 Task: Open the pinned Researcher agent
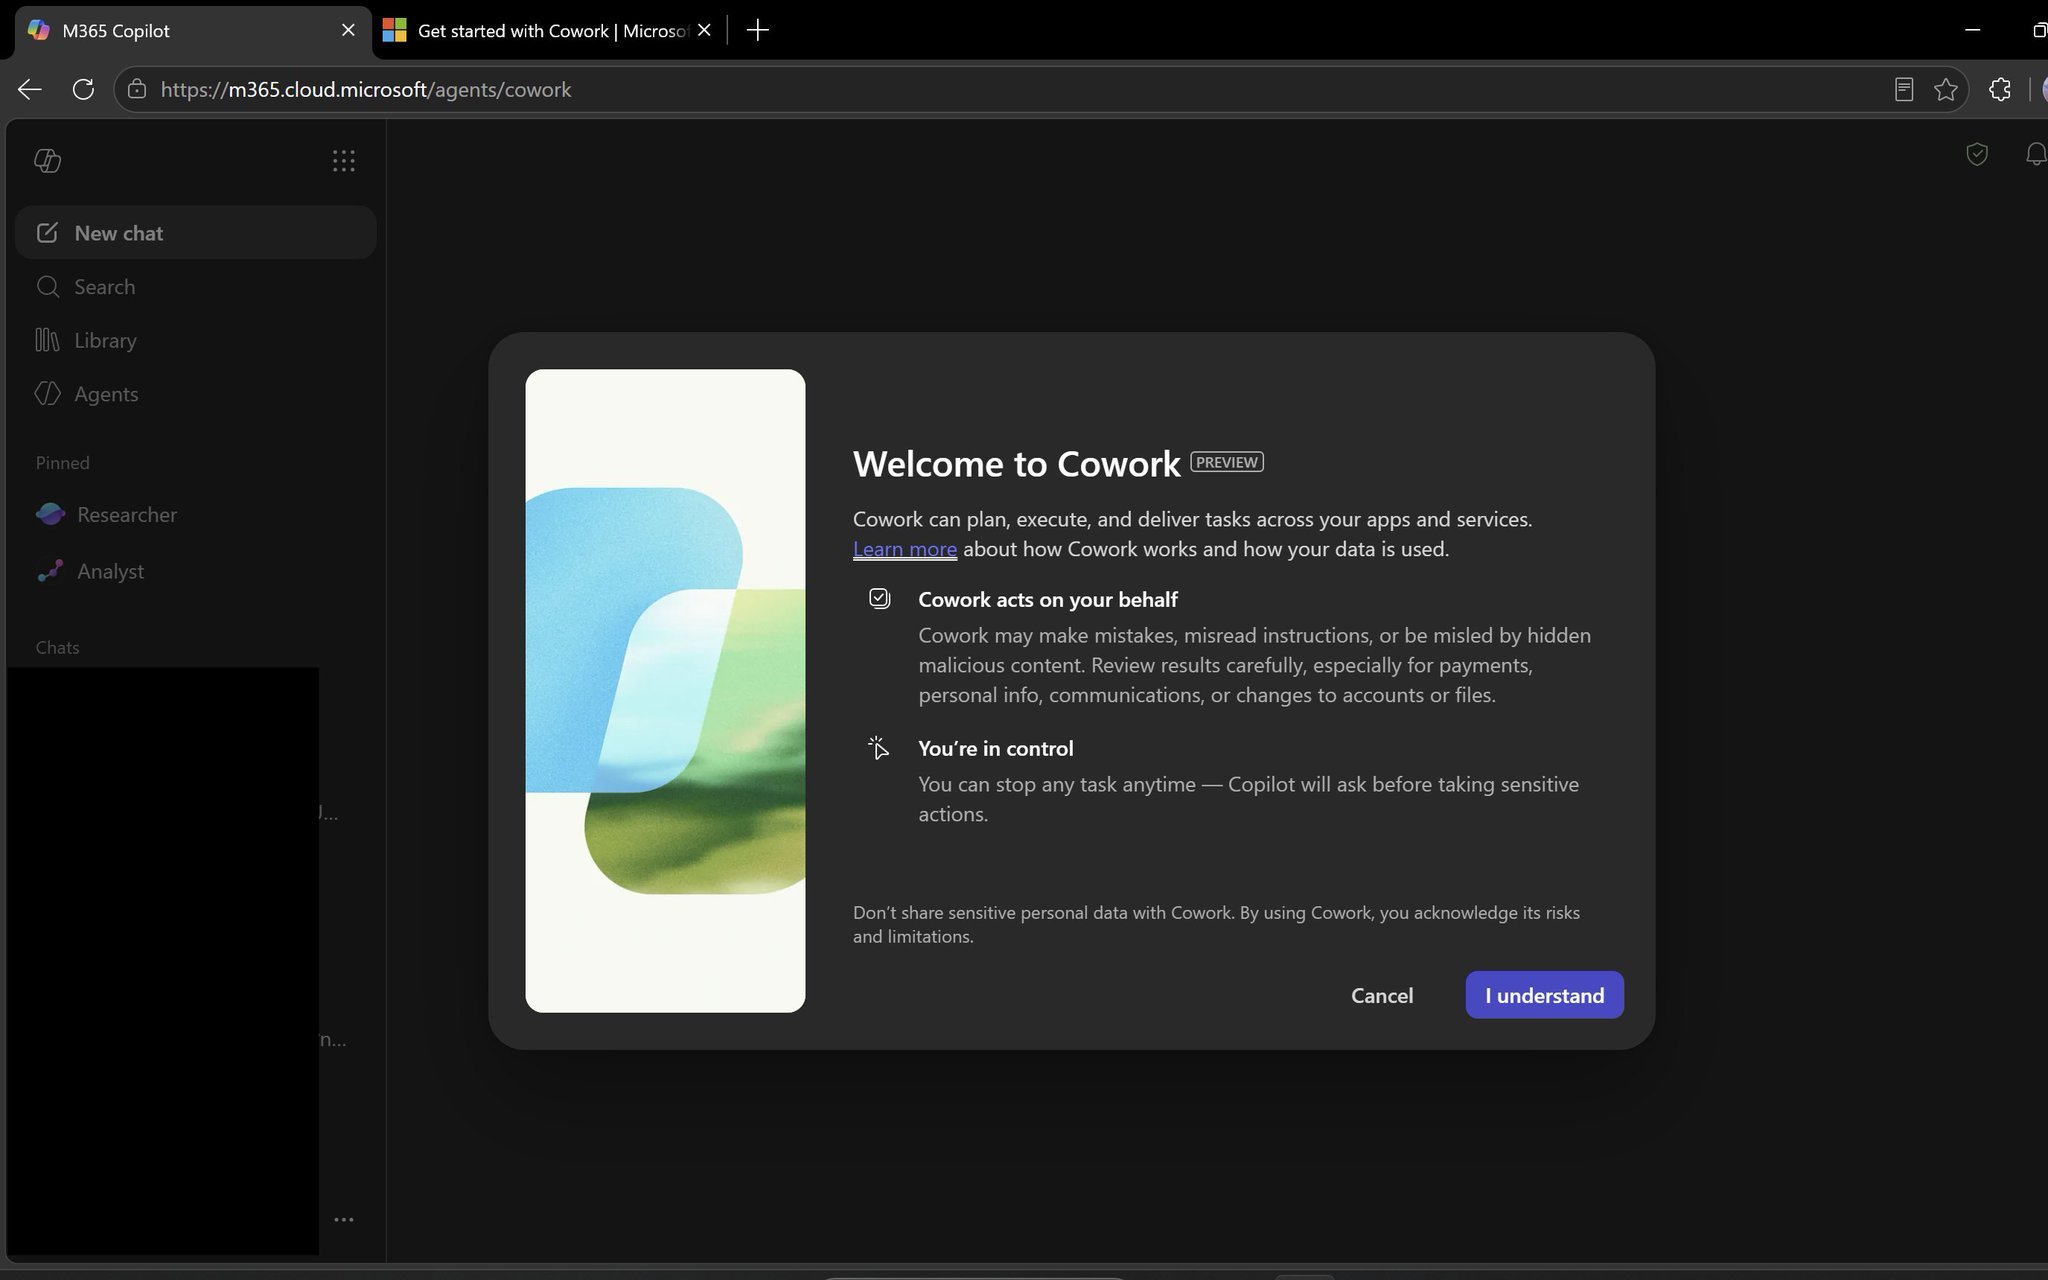[x=196, y=515]
